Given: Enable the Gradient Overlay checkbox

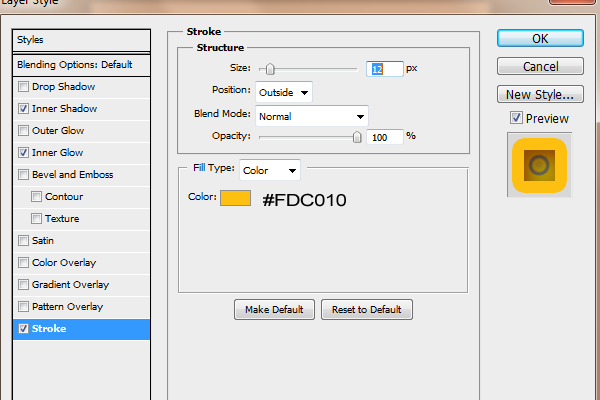Looking at the screenshot, I should click(x=23, y=285).
